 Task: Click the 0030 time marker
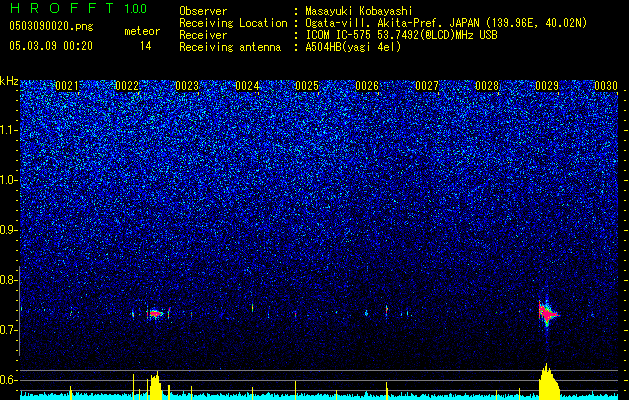pyautogui.click(x=606, y=86)
